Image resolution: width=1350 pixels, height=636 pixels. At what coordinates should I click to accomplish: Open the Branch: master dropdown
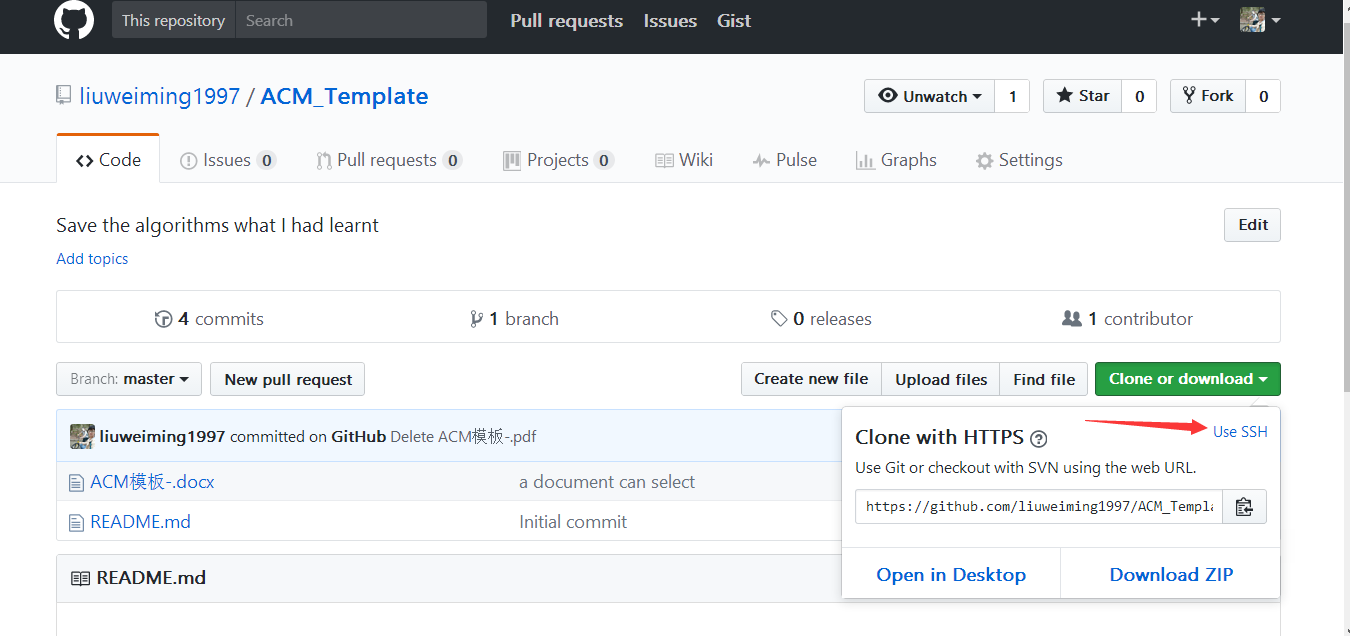(x=129, y=379)
